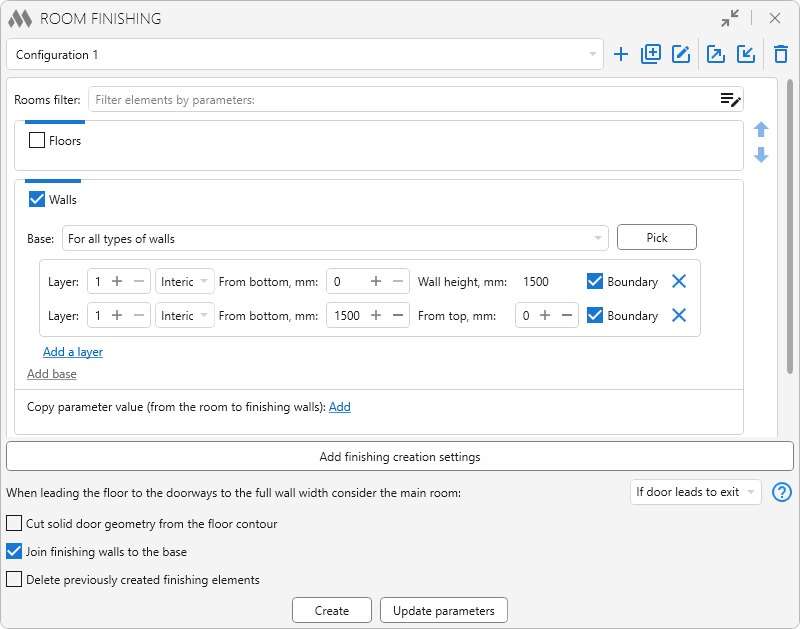Enable Cut solid door geometry option

point(14,523)
